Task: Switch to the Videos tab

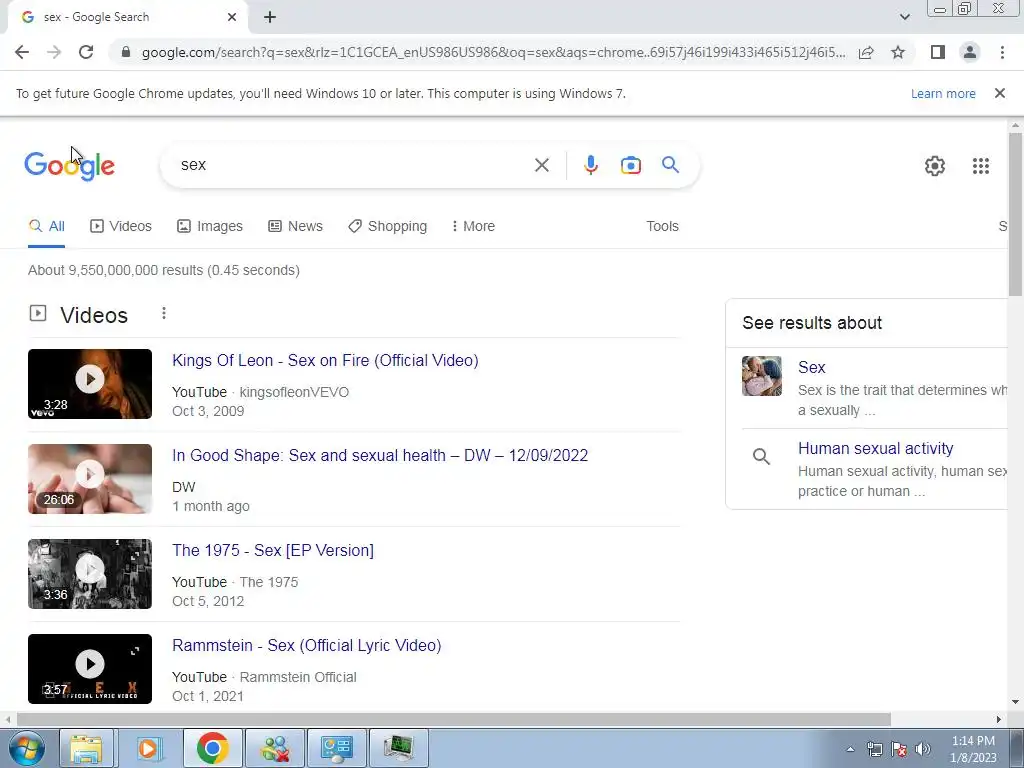Action: click(121, 226)
